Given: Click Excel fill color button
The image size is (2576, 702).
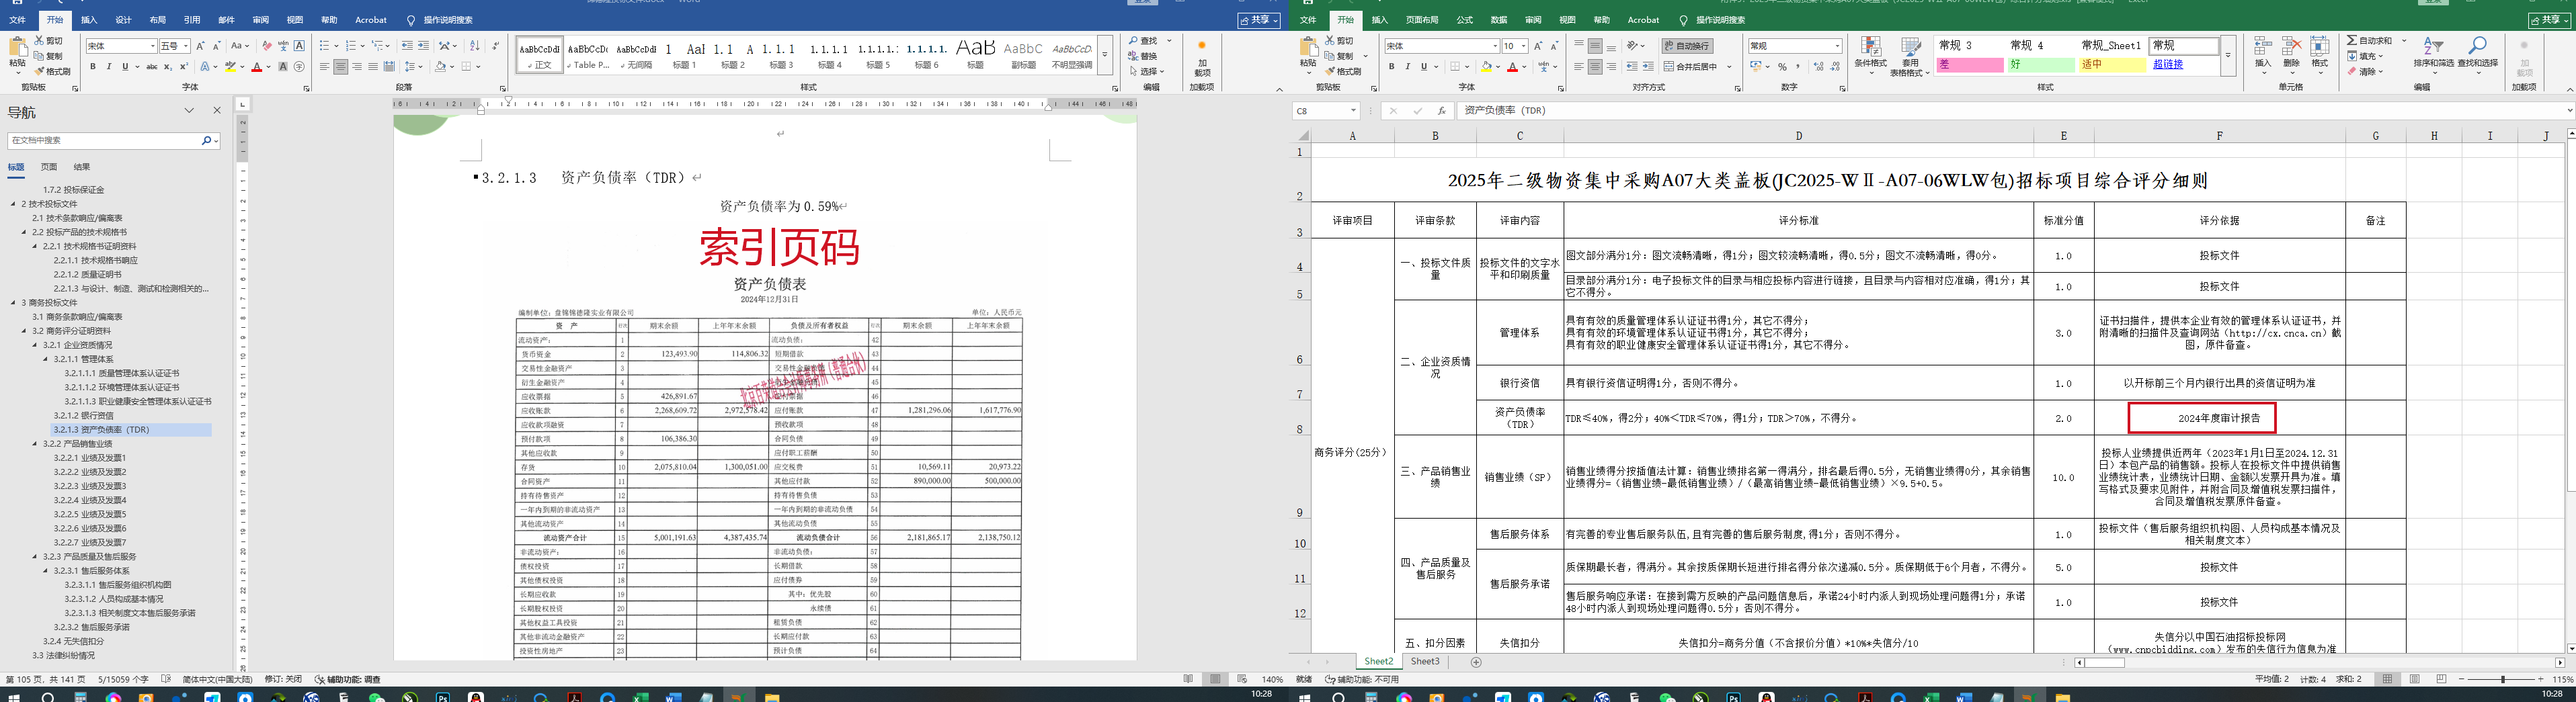Looking at the screenshot, I should coord(1487,67).
